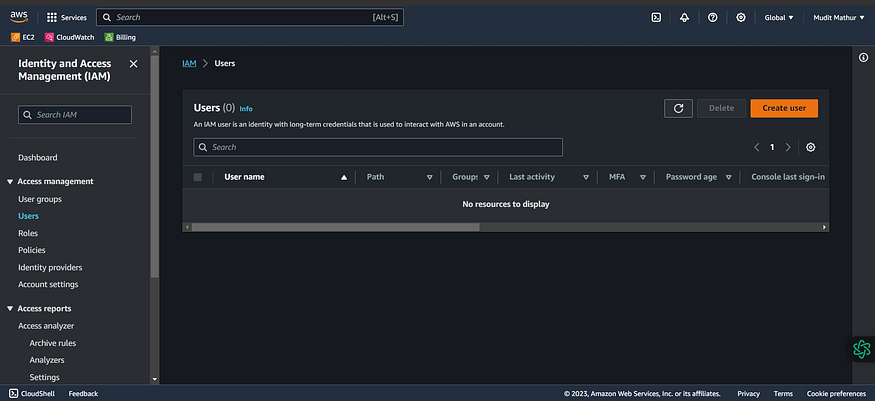This screenshot has width=875, height=401.
Task: Open the Terms link in footer
Action: [x=783, y=394]
